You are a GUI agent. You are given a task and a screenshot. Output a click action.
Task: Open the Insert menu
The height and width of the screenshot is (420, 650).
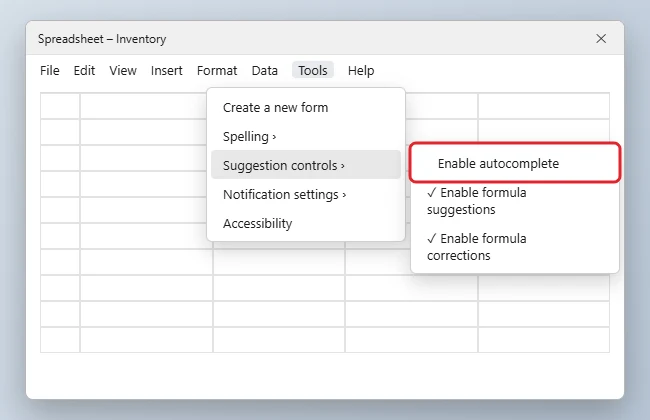point(166,70)
